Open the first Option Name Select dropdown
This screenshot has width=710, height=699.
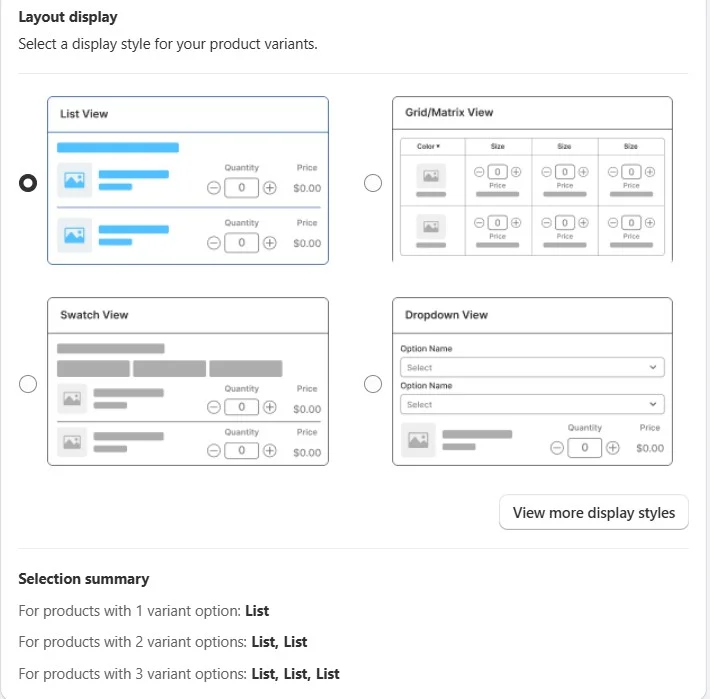click(532, 367)
